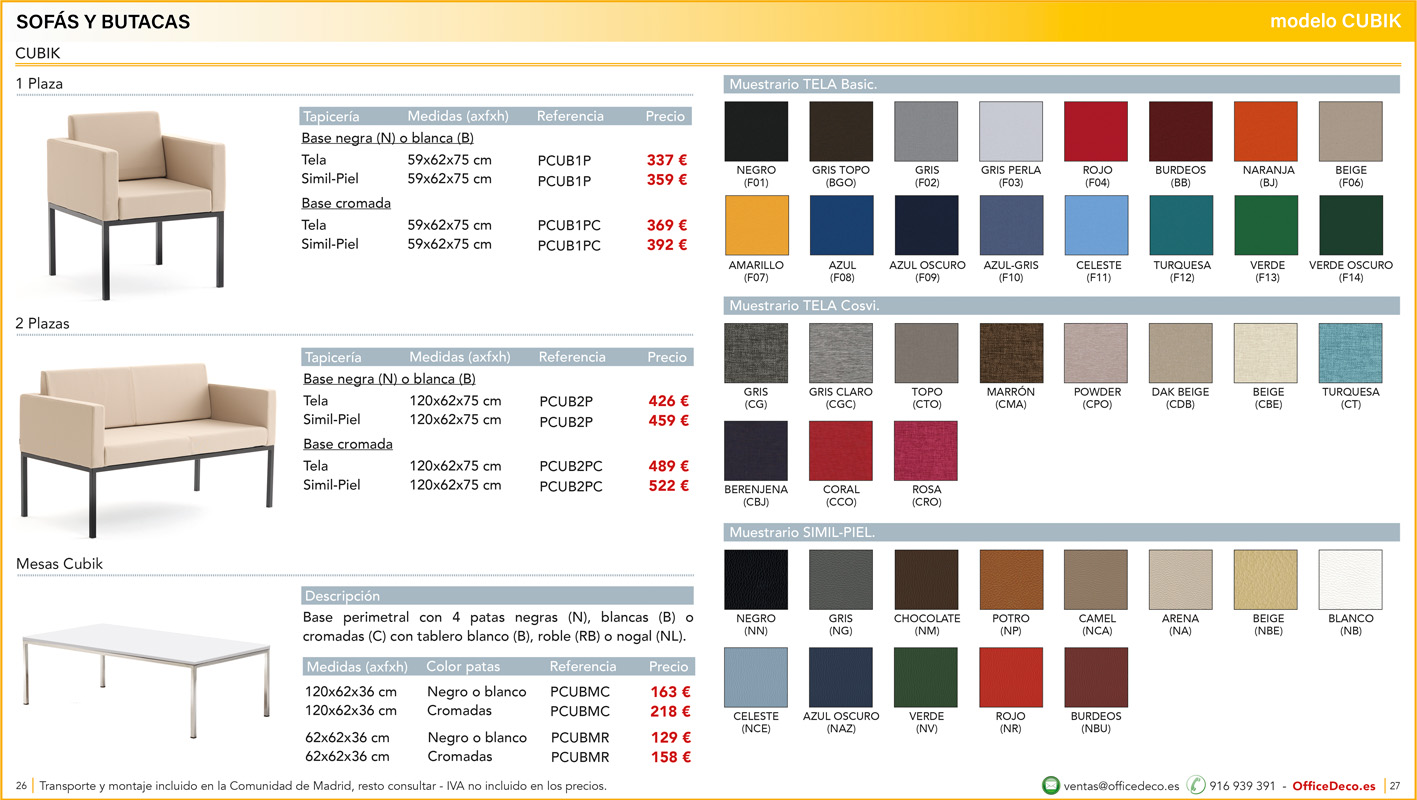Viewport: 1417px width, 800px height.
Task: Pick the AZUL-GRIS (F10) swatch
Action: tap(1011, 225)
